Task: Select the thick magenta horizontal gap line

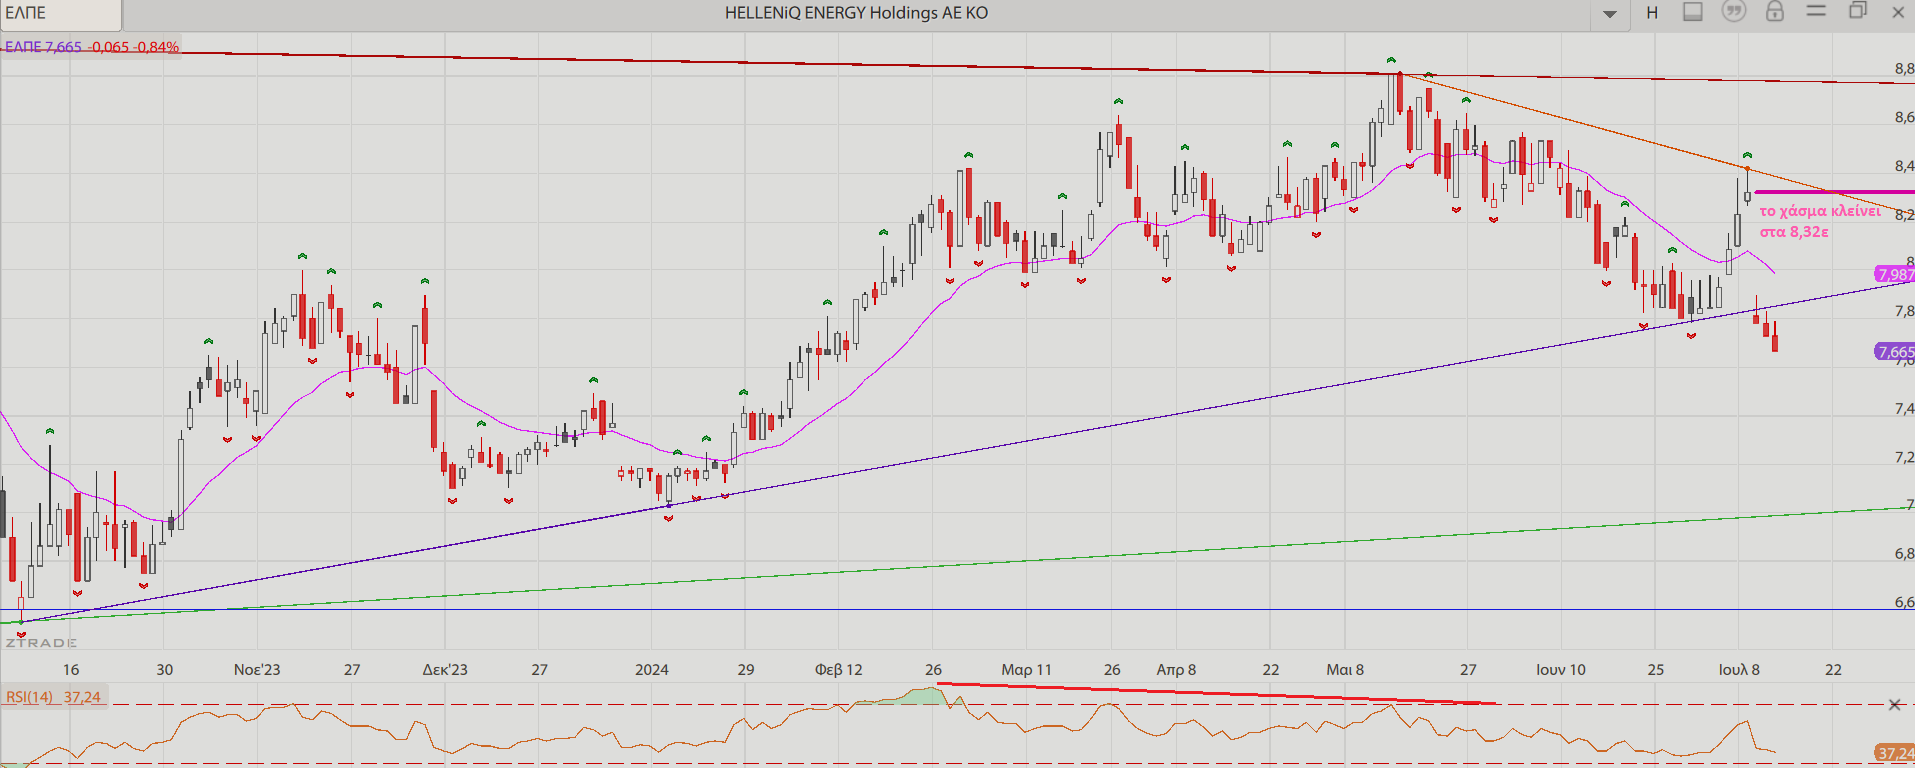Action: tap(1834, 192)
